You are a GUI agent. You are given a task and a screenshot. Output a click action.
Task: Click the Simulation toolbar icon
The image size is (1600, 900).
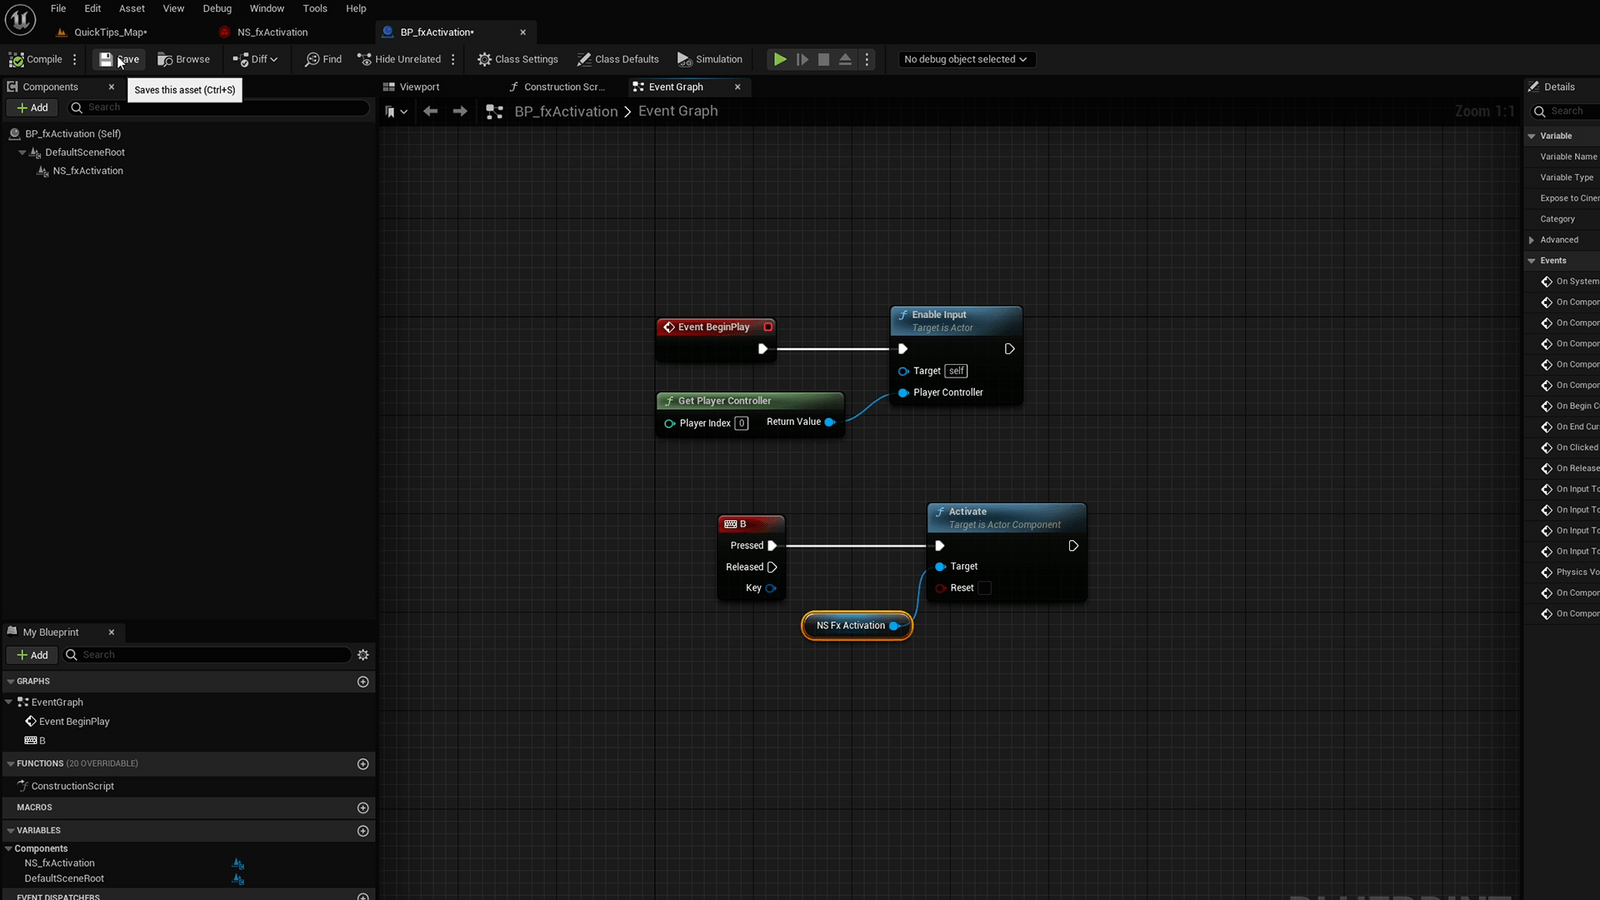pyautogui.click(x=710, y=59)
